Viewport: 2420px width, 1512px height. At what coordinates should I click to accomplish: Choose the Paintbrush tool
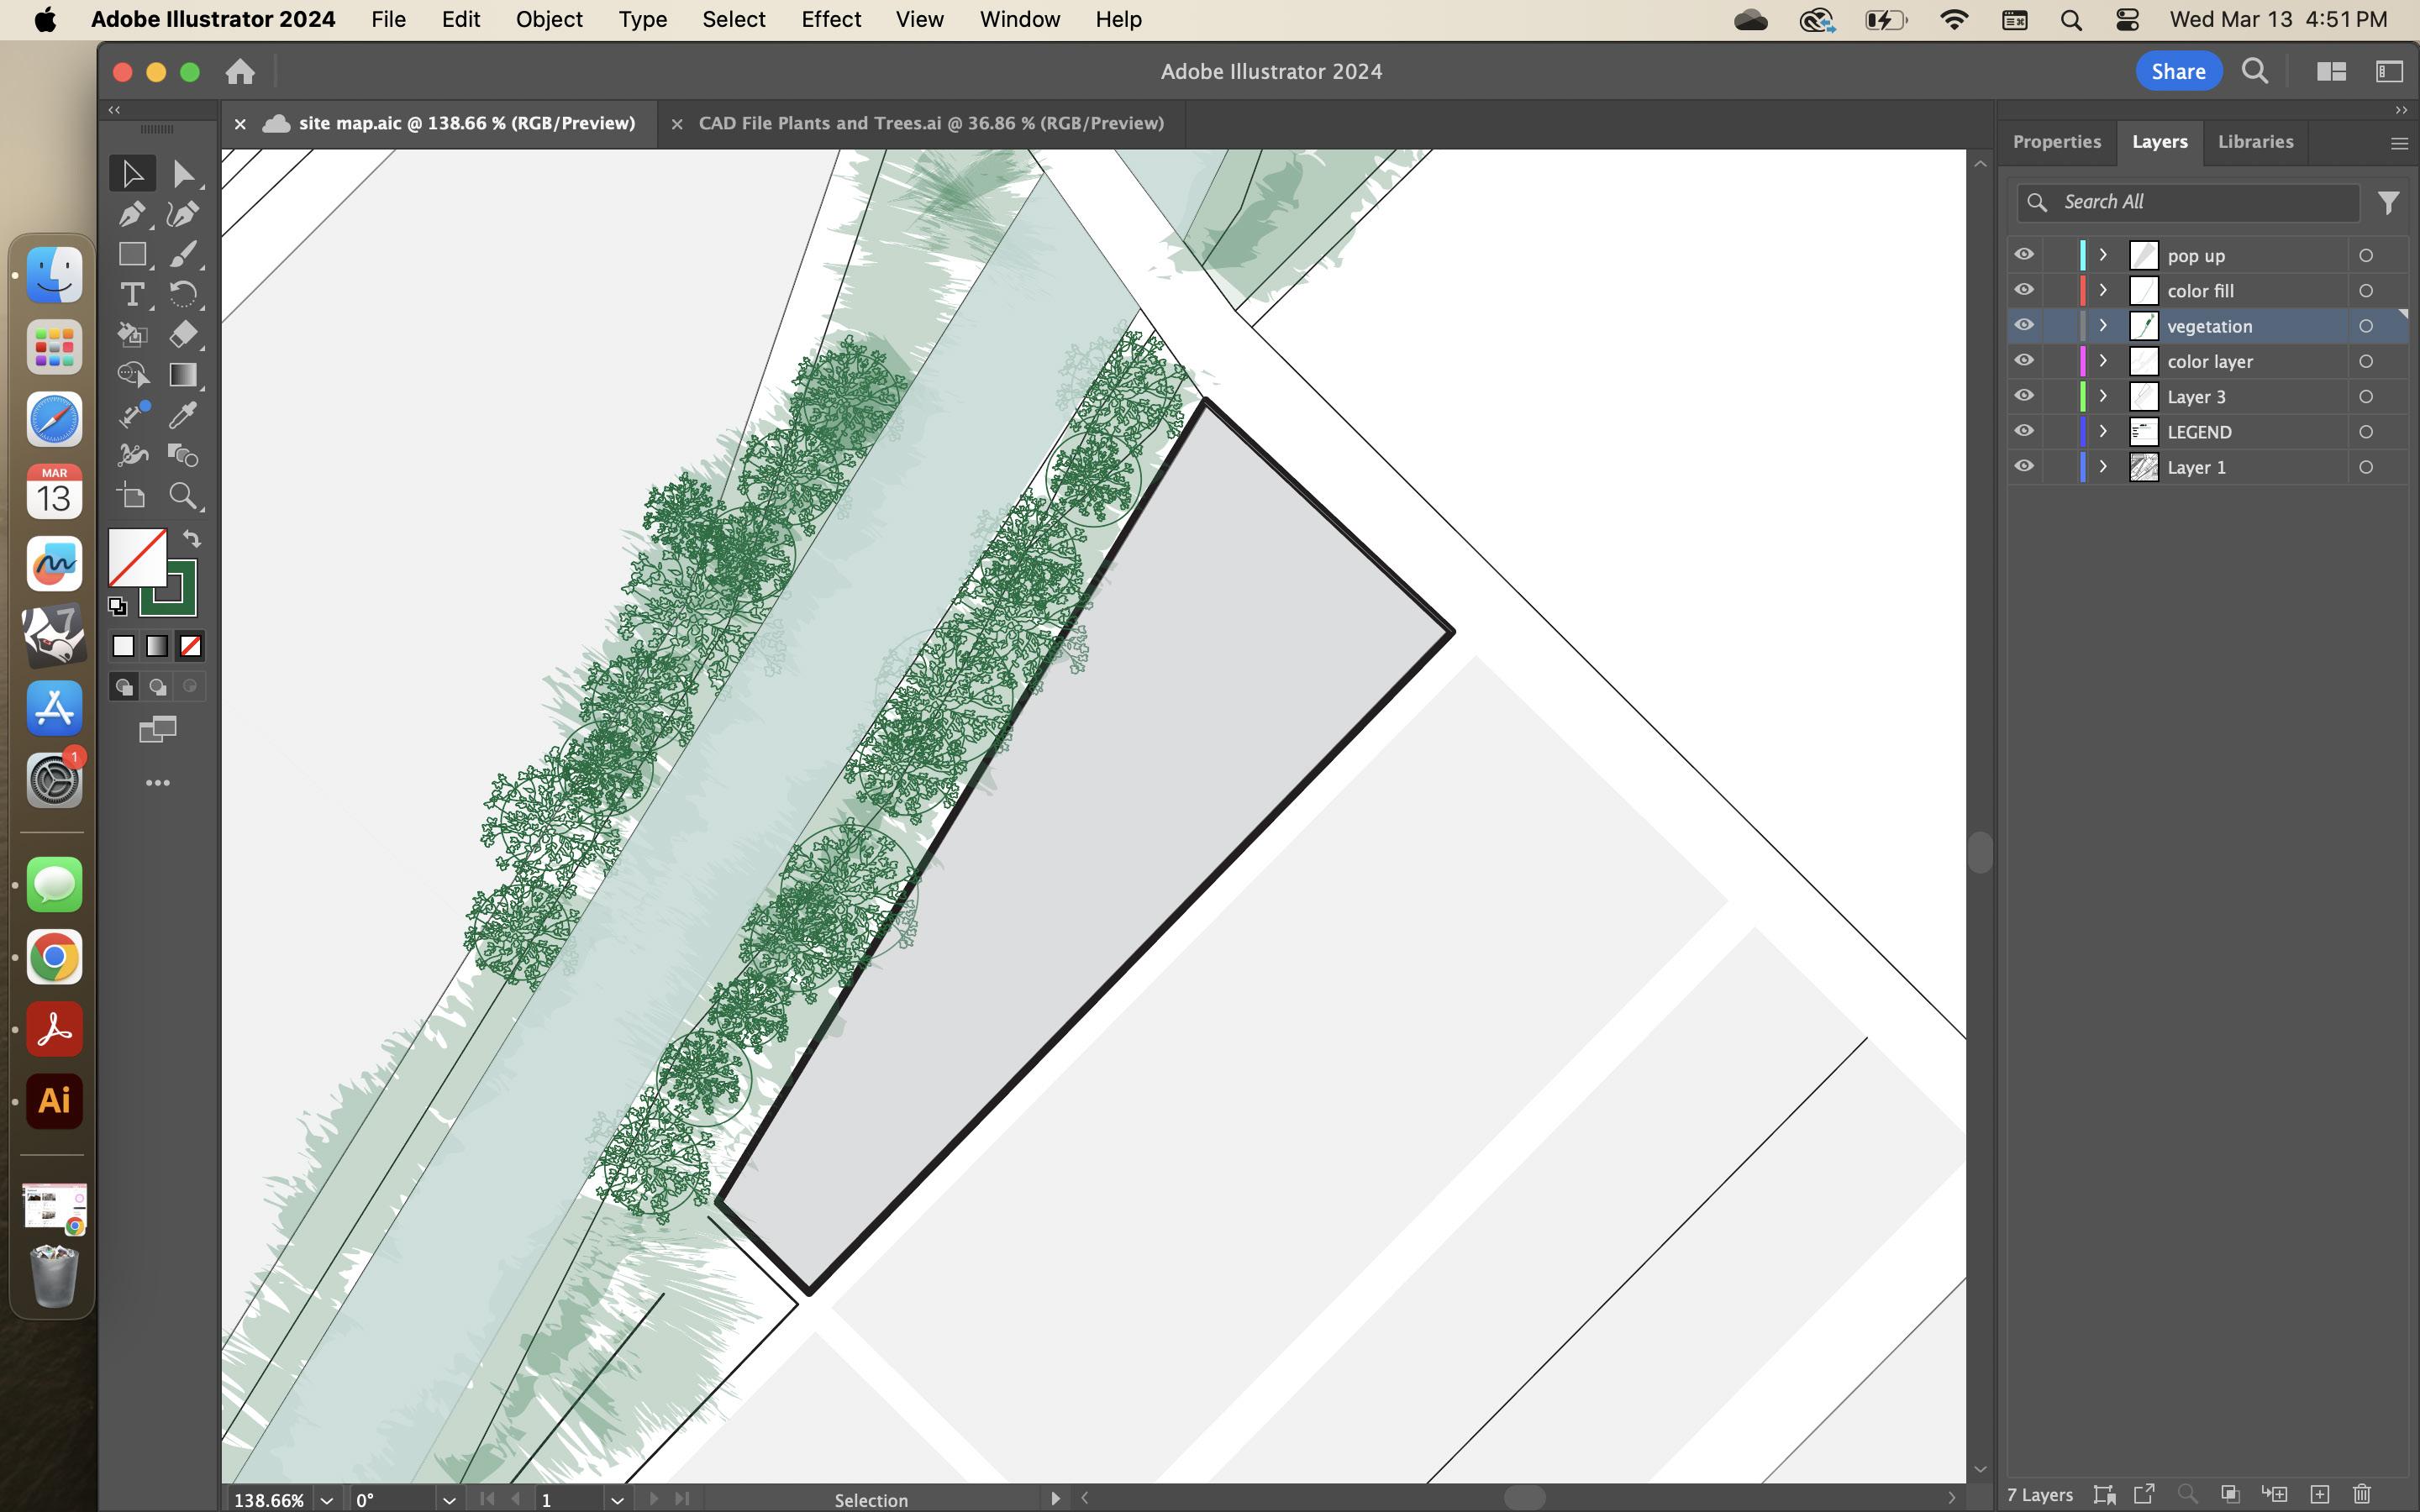(182, 254)
